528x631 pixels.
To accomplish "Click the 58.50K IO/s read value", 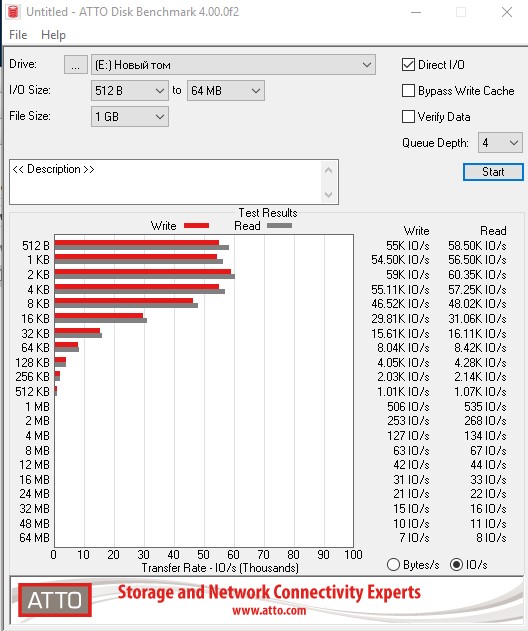I will click(477, 245).
